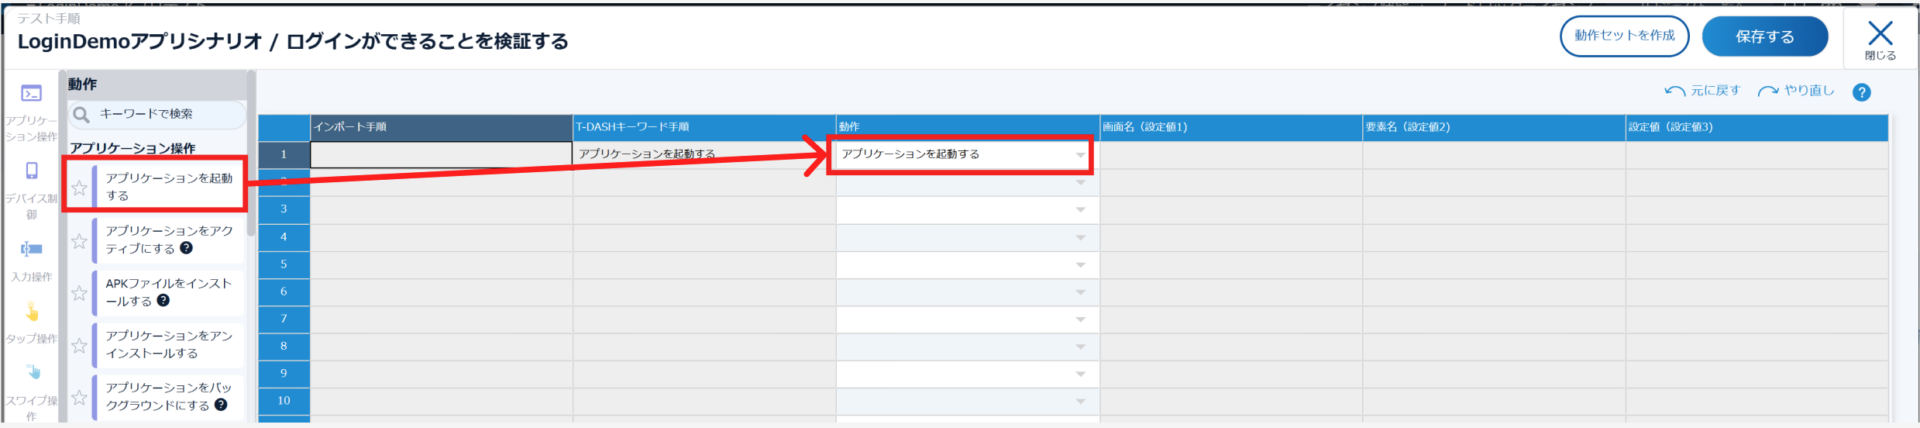
Task: Close the test procedure editor with 閉じる
Action: (1880, 40)
